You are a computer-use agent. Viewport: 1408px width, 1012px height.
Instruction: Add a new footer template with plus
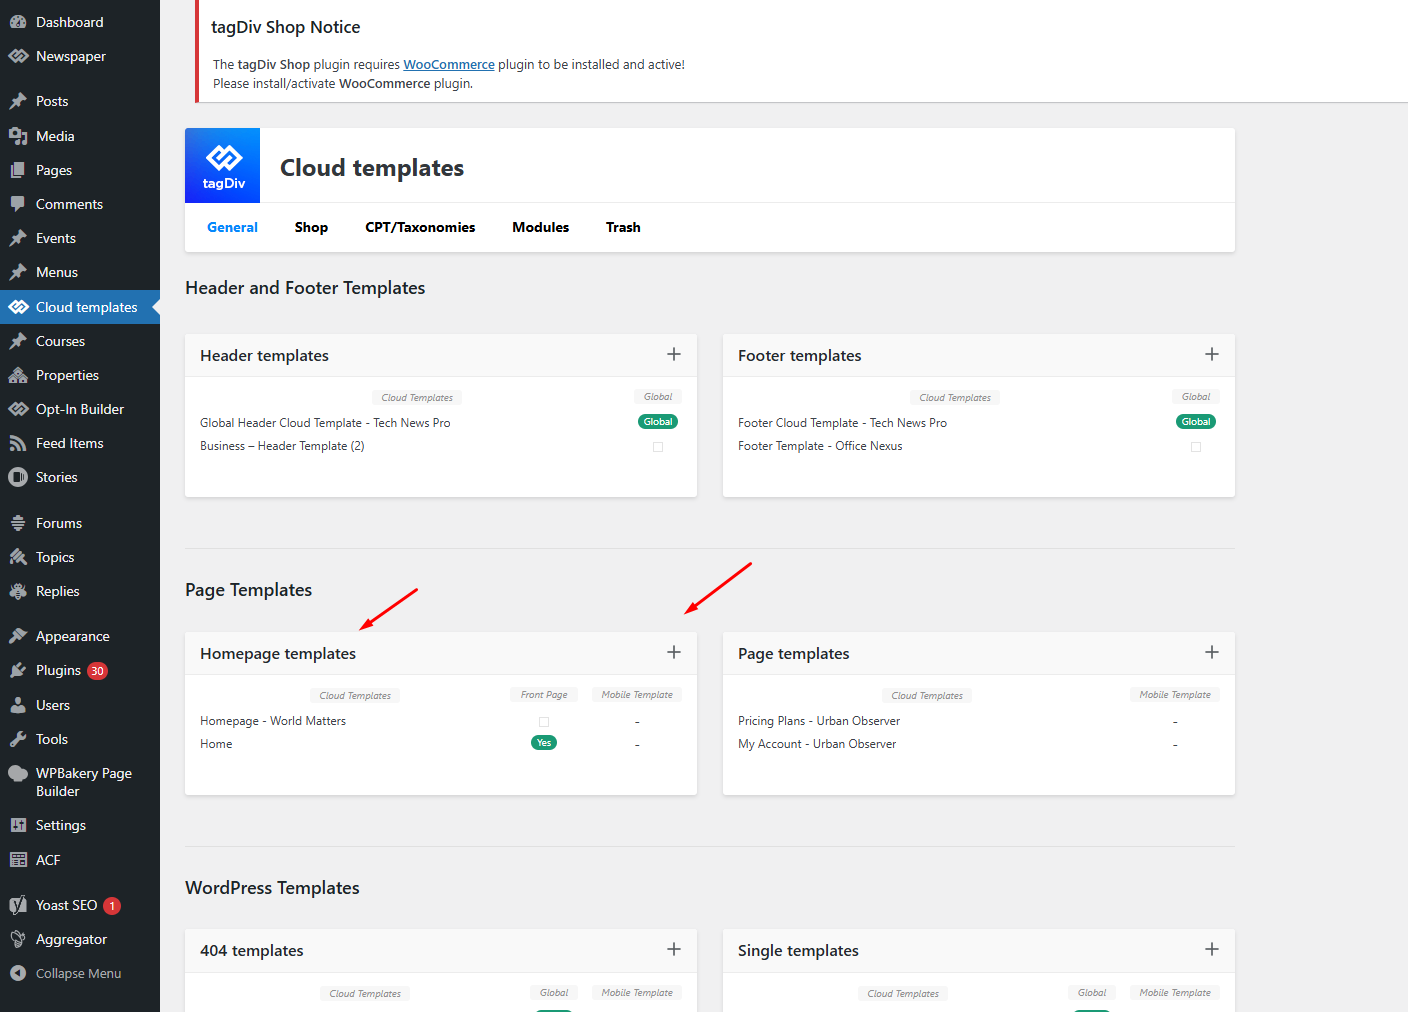click(x=1212, y=354)
